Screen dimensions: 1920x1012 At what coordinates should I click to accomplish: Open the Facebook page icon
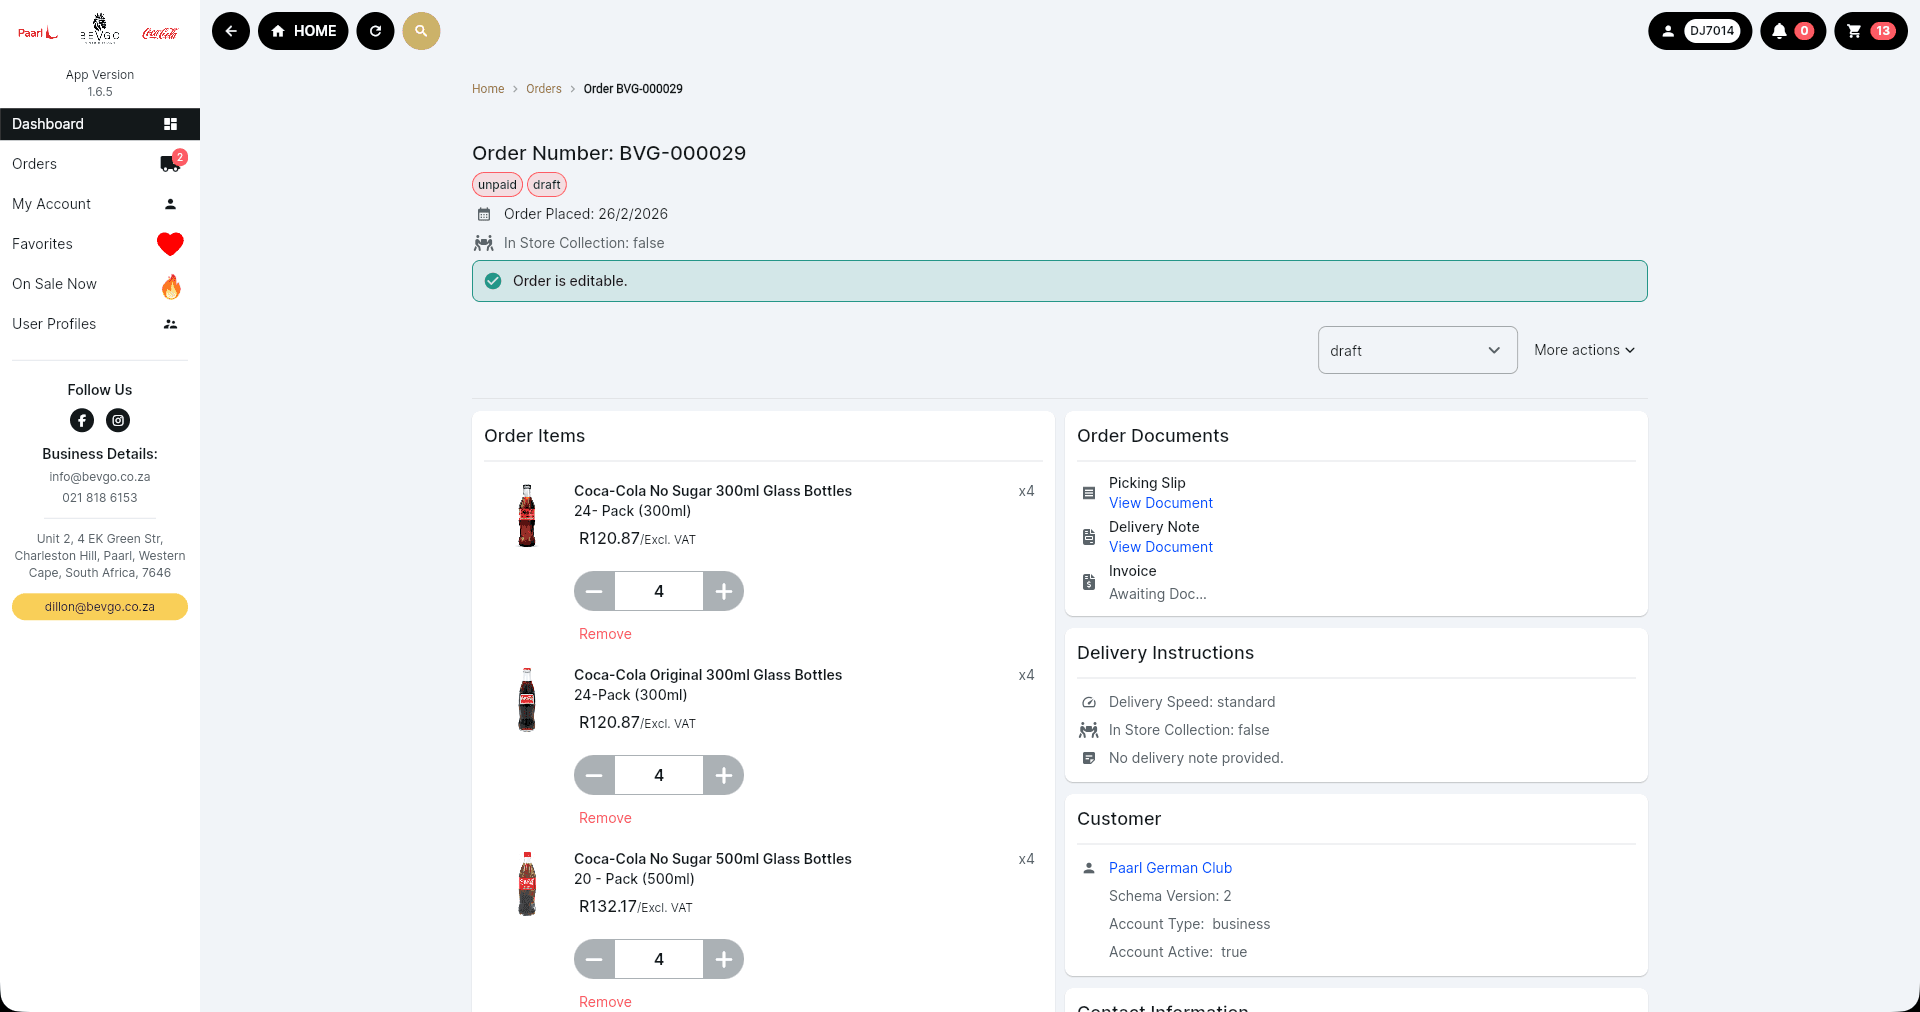(82, 421)
